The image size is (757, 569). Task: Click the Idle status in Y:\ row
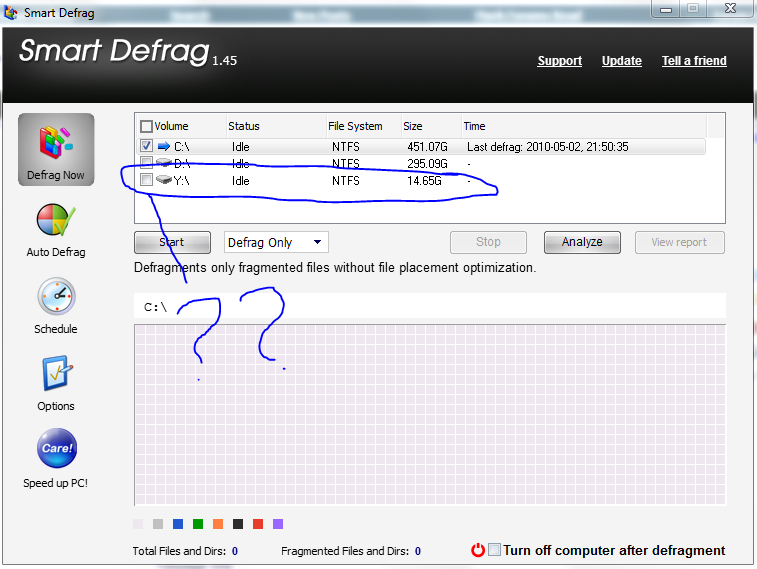[240, 181]
